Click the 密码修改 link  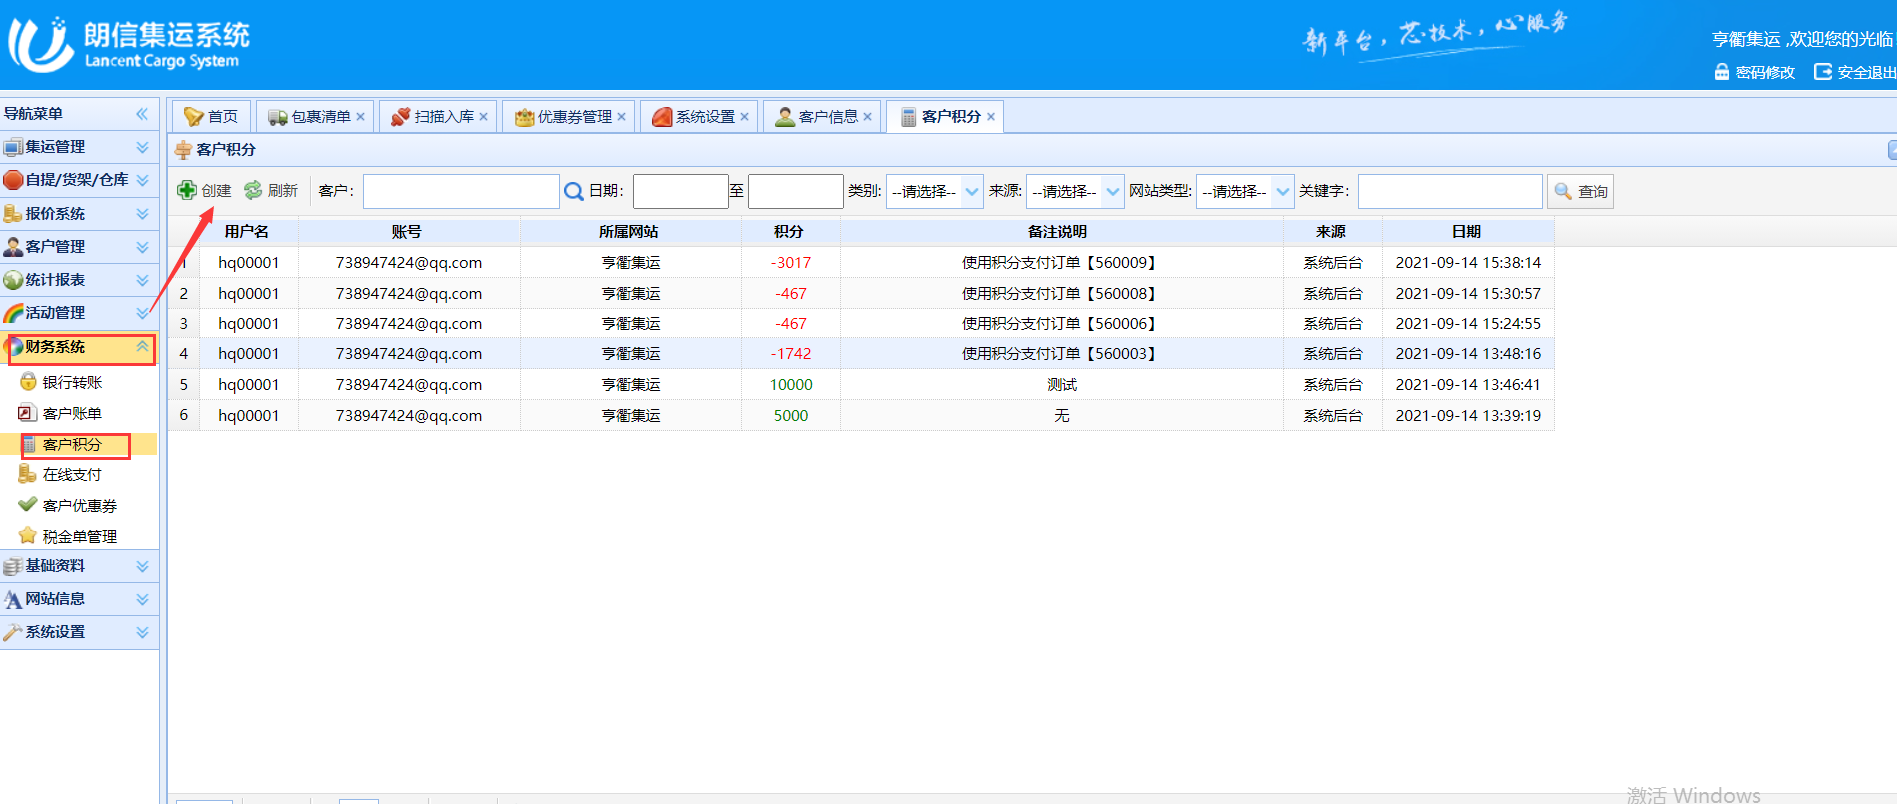pyautogui.click(x=1765, y=72)
